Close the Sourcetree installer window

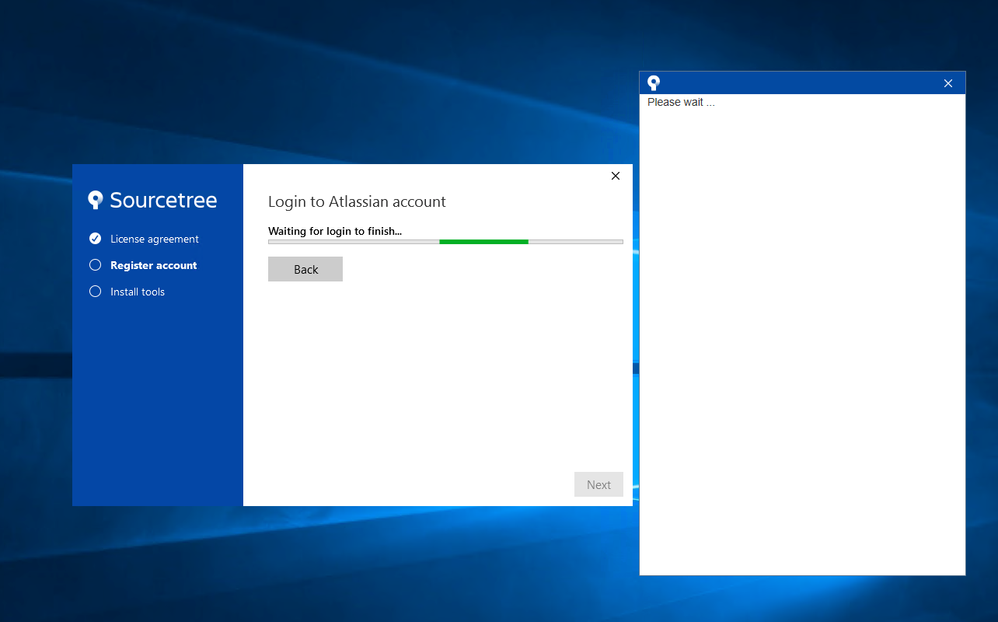(615, 176)
